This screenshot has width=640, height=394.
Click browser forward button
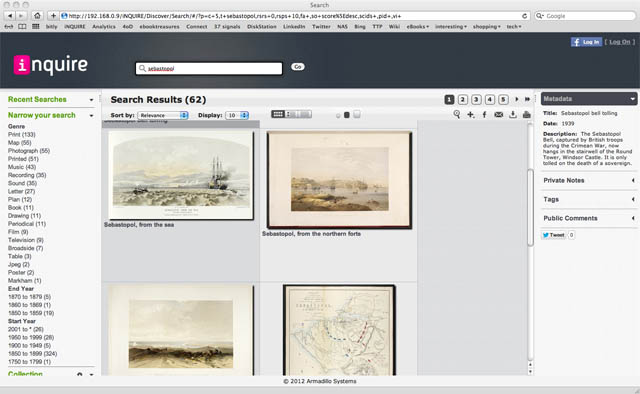21,16
